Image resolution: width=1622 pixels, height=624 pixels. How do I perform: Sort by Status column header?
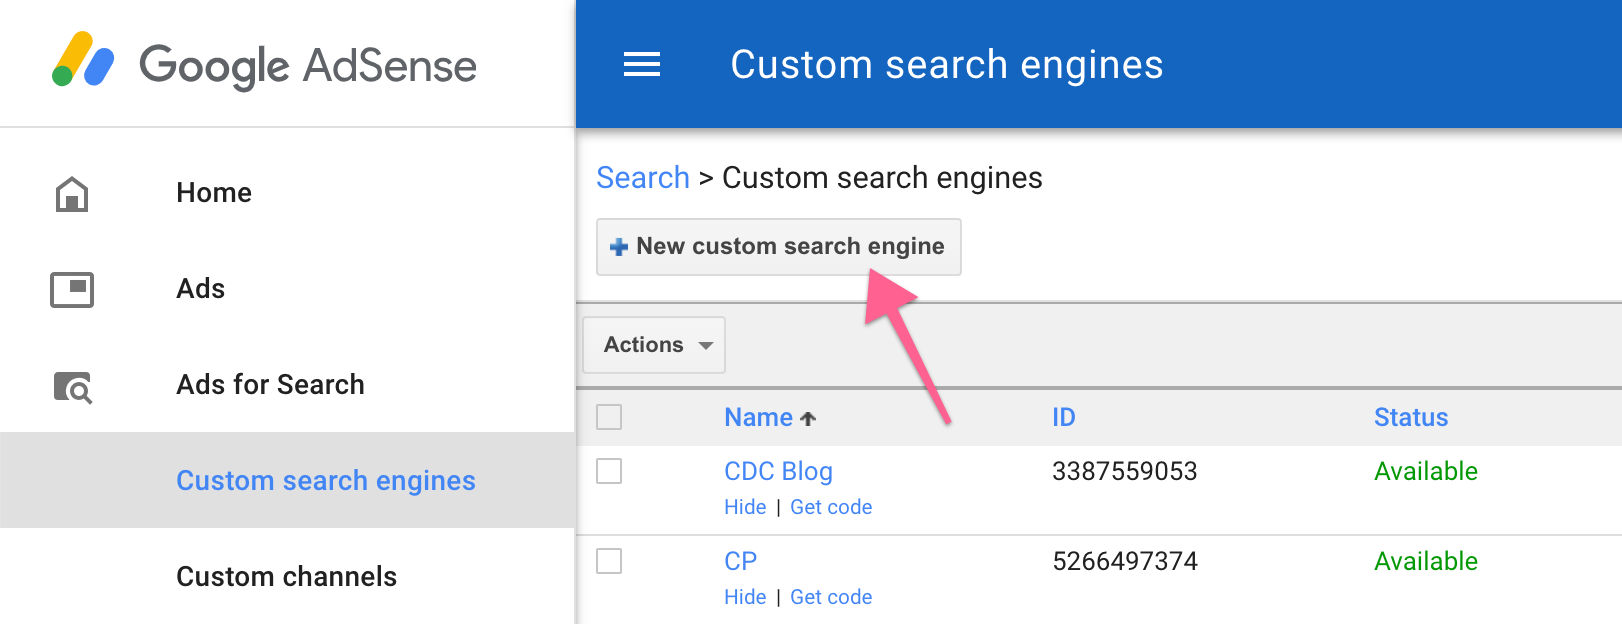click(1411, 417)
